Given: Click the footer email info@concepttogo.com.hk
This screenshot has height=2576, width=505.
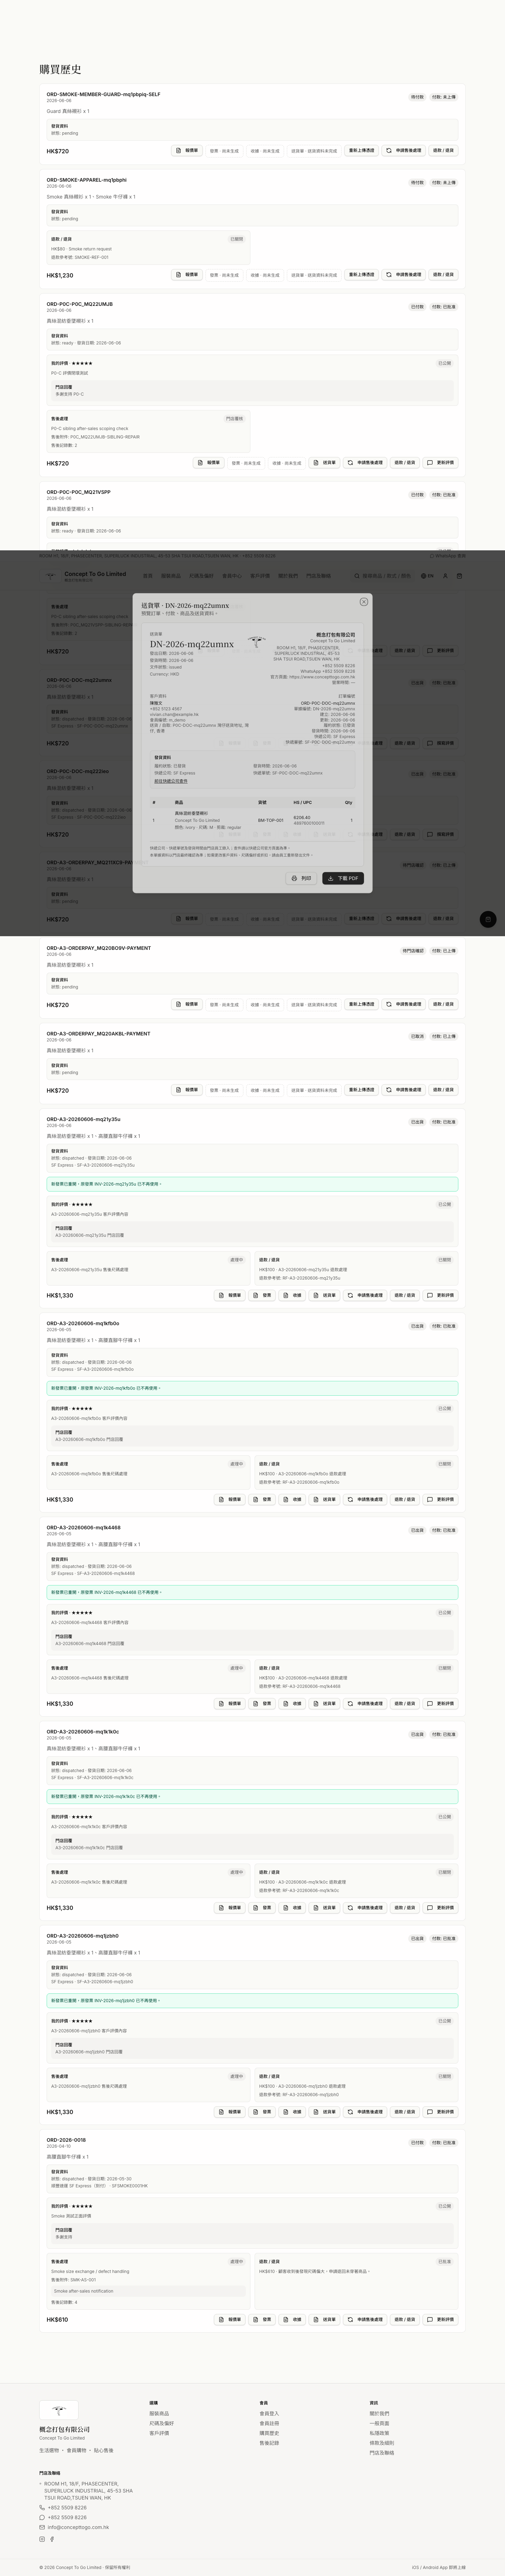Looking at the screenshot, I should (78, 2527).
